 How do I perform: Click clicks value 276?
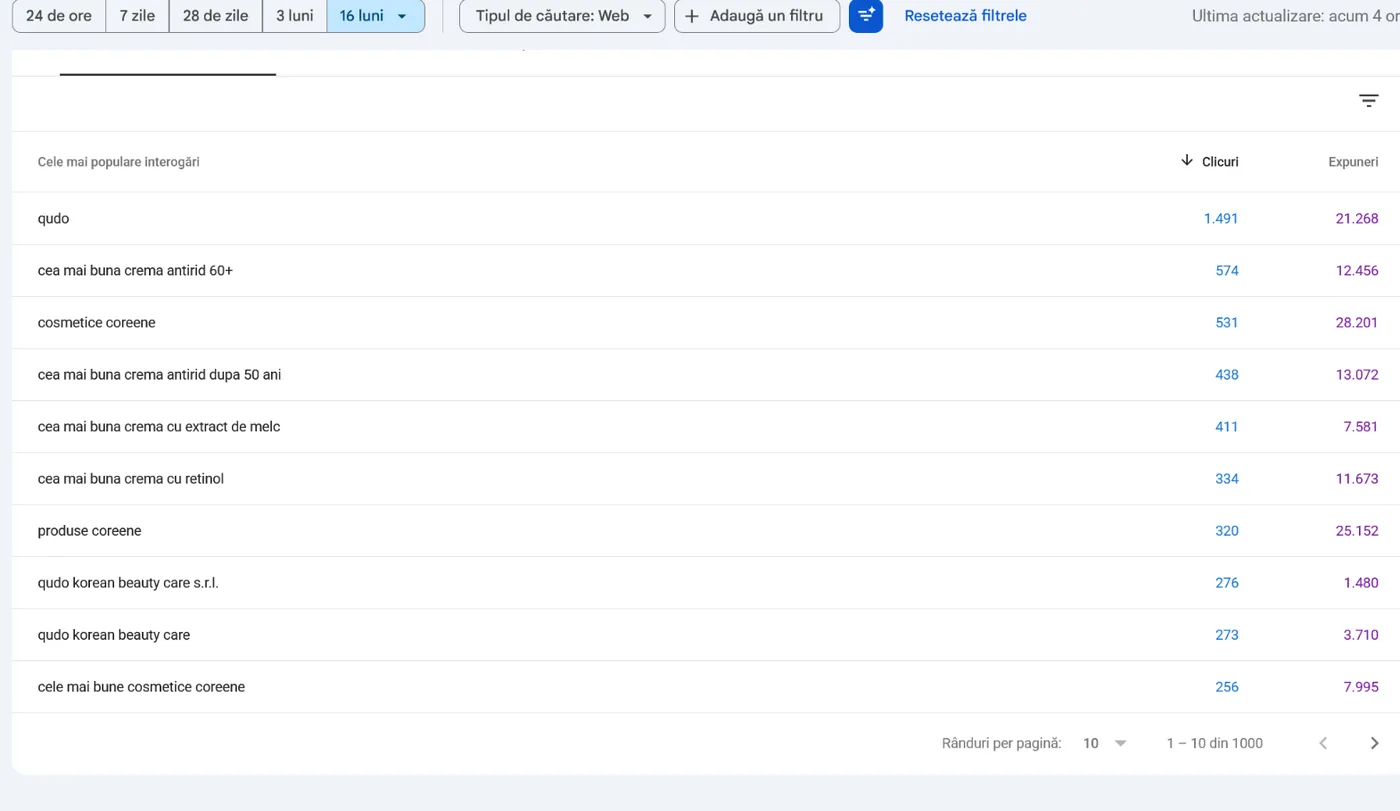pos(1227,582)
